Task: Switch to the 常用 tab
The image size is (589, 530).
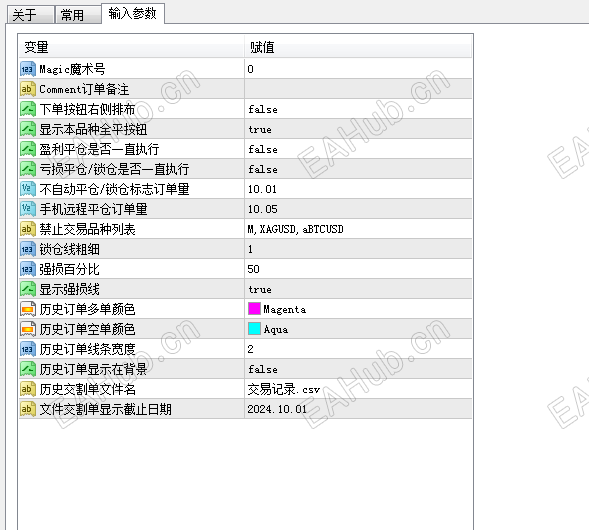Action: tap(78, 15)
